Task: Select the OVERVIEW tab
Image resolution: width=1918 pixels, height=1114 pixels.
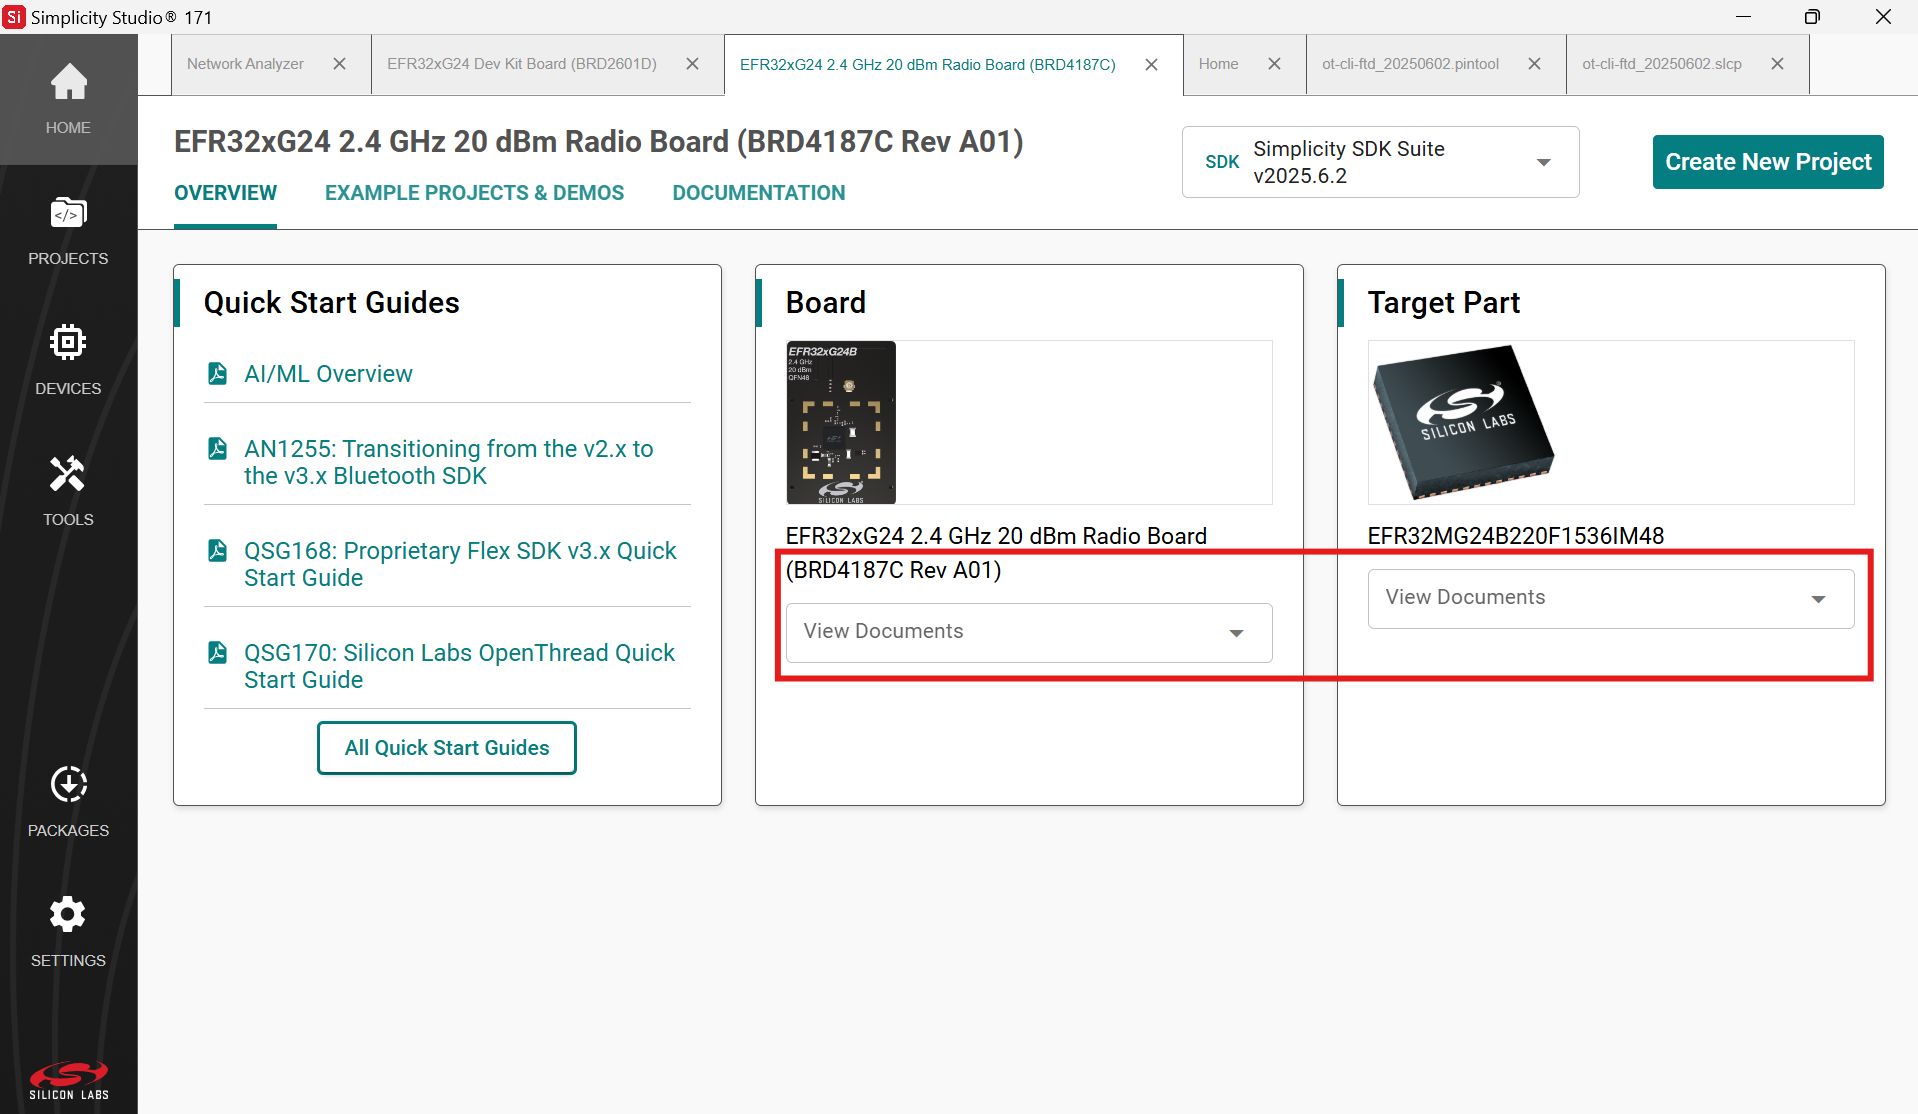Action: tap(225, 193)
